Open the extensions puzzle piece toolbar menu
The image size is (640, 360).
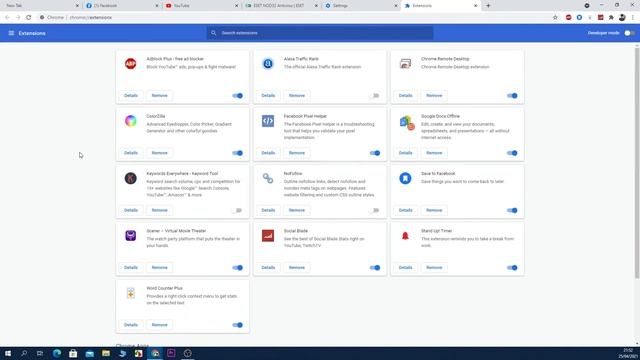pyautogui.click(x=611, y=18)
